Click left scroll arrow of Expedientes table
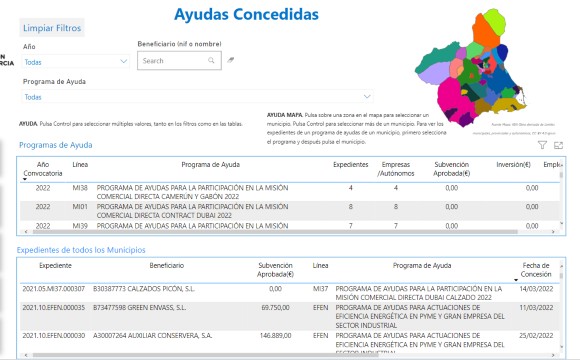Screen dimensions: 580x360 point(26,355)
